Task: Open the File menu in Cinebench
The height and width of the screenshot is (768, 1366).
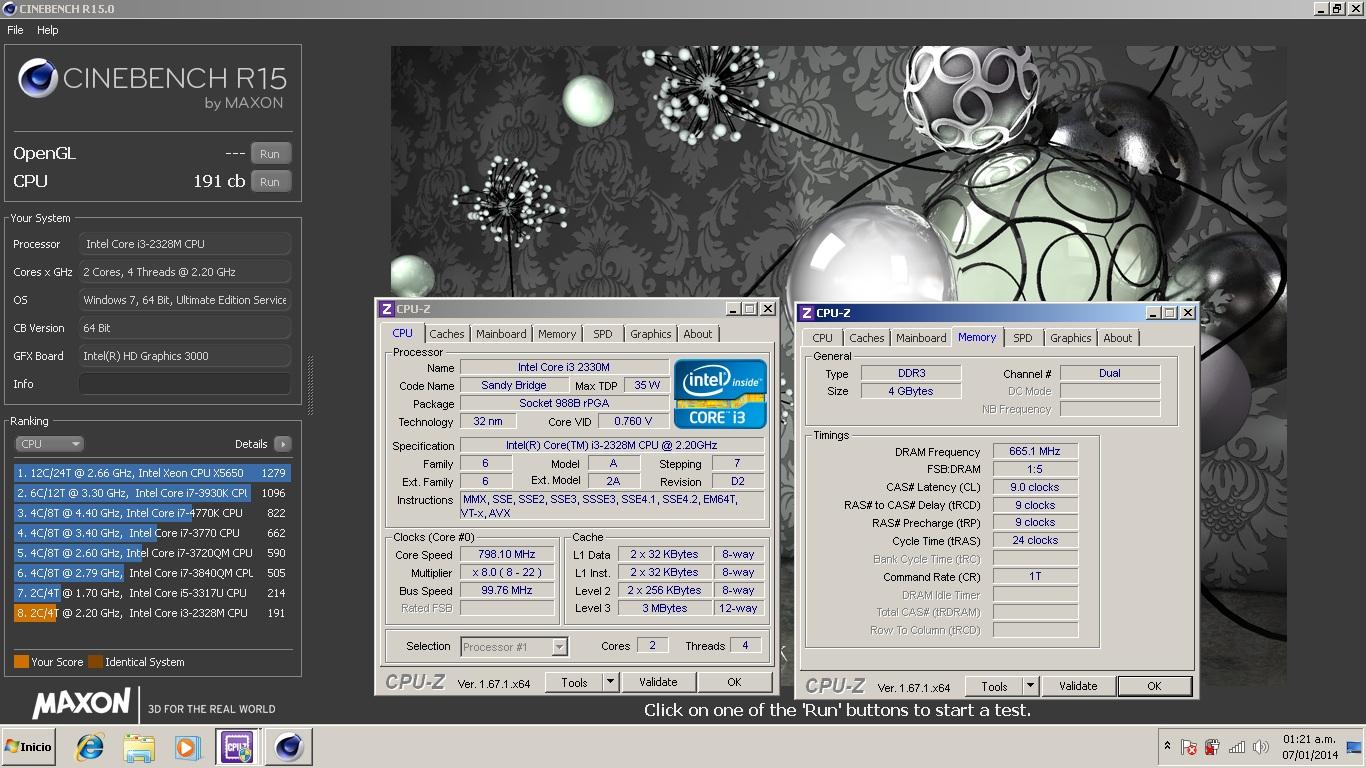Action: pyautogui.click(x=15, y=30)
